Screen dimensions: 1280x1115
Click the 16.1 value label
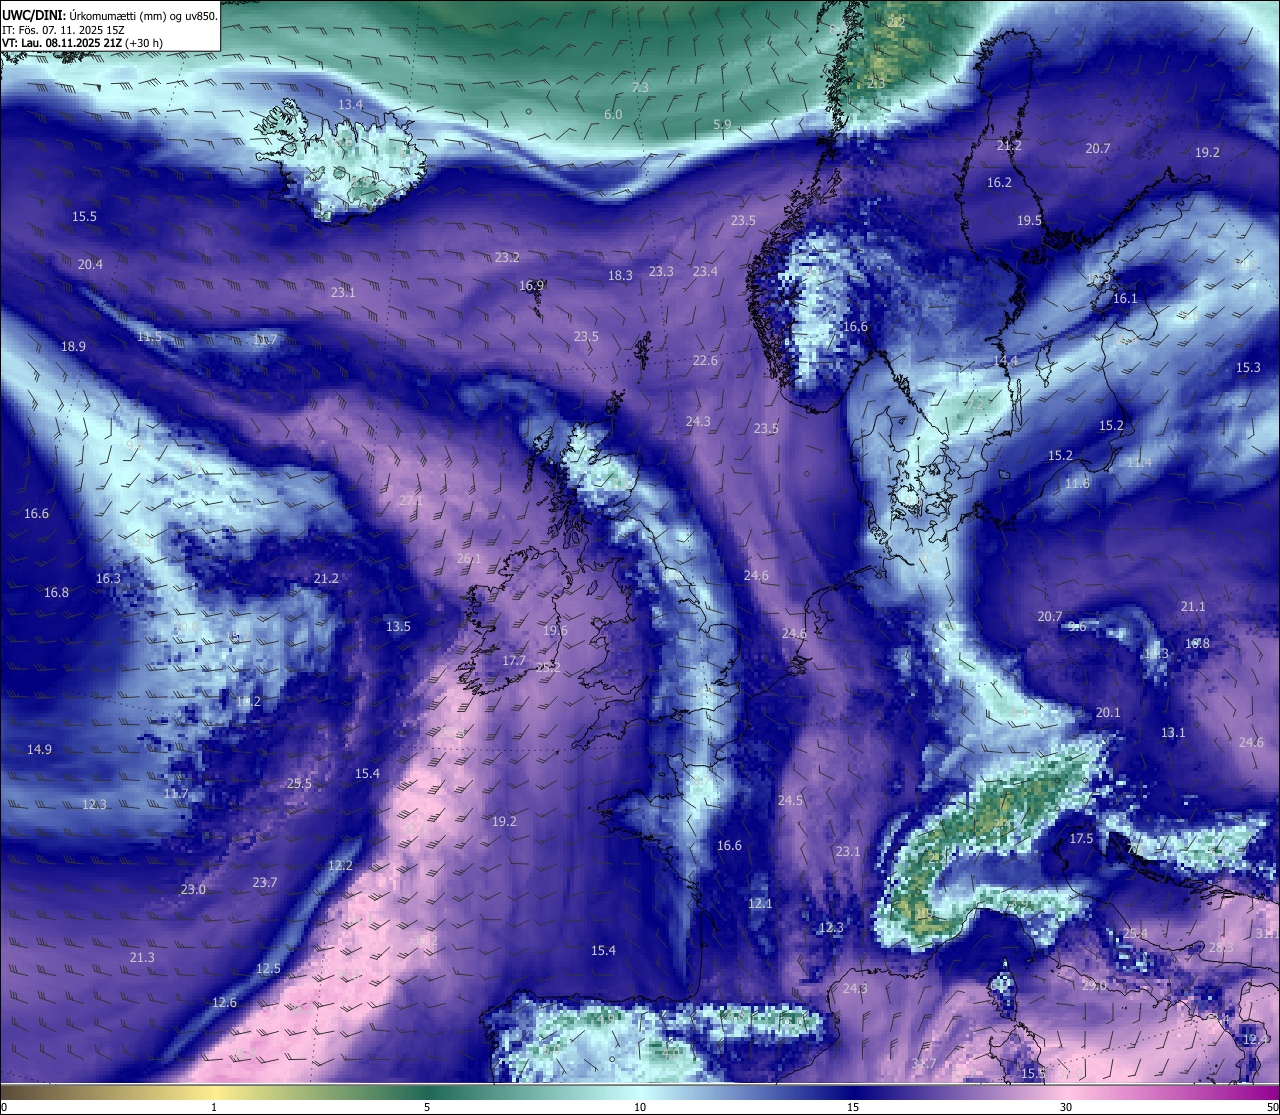click(x=1125, y=298)
